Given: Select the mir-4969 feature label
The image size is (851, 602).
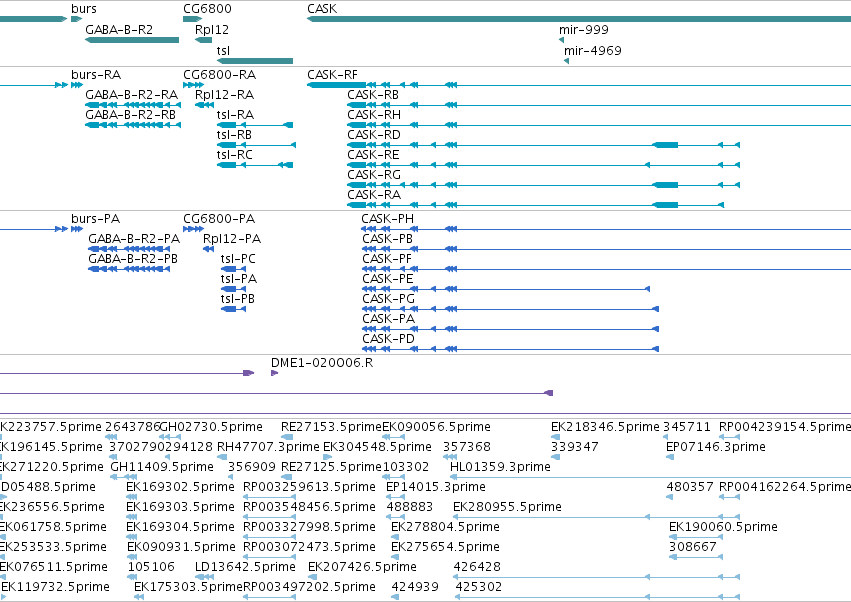Looking at the screenshot, I should pyautogui.click(x=593, y=50).
